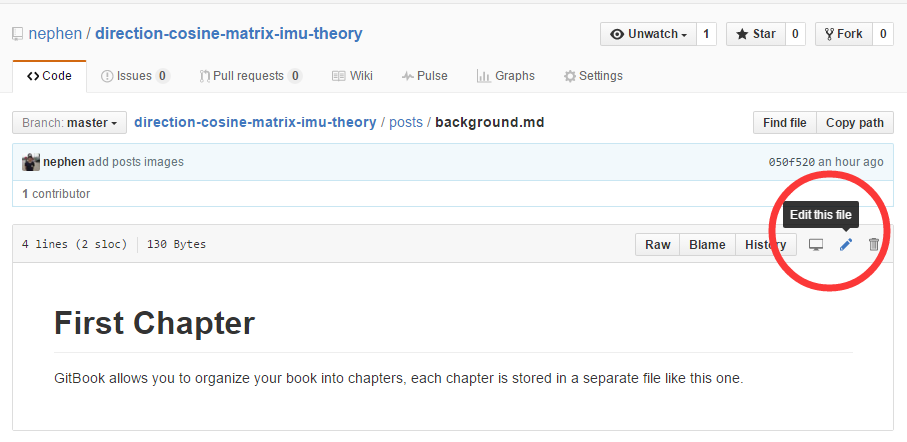Click the GitBook paragraph text

(399, 379)
